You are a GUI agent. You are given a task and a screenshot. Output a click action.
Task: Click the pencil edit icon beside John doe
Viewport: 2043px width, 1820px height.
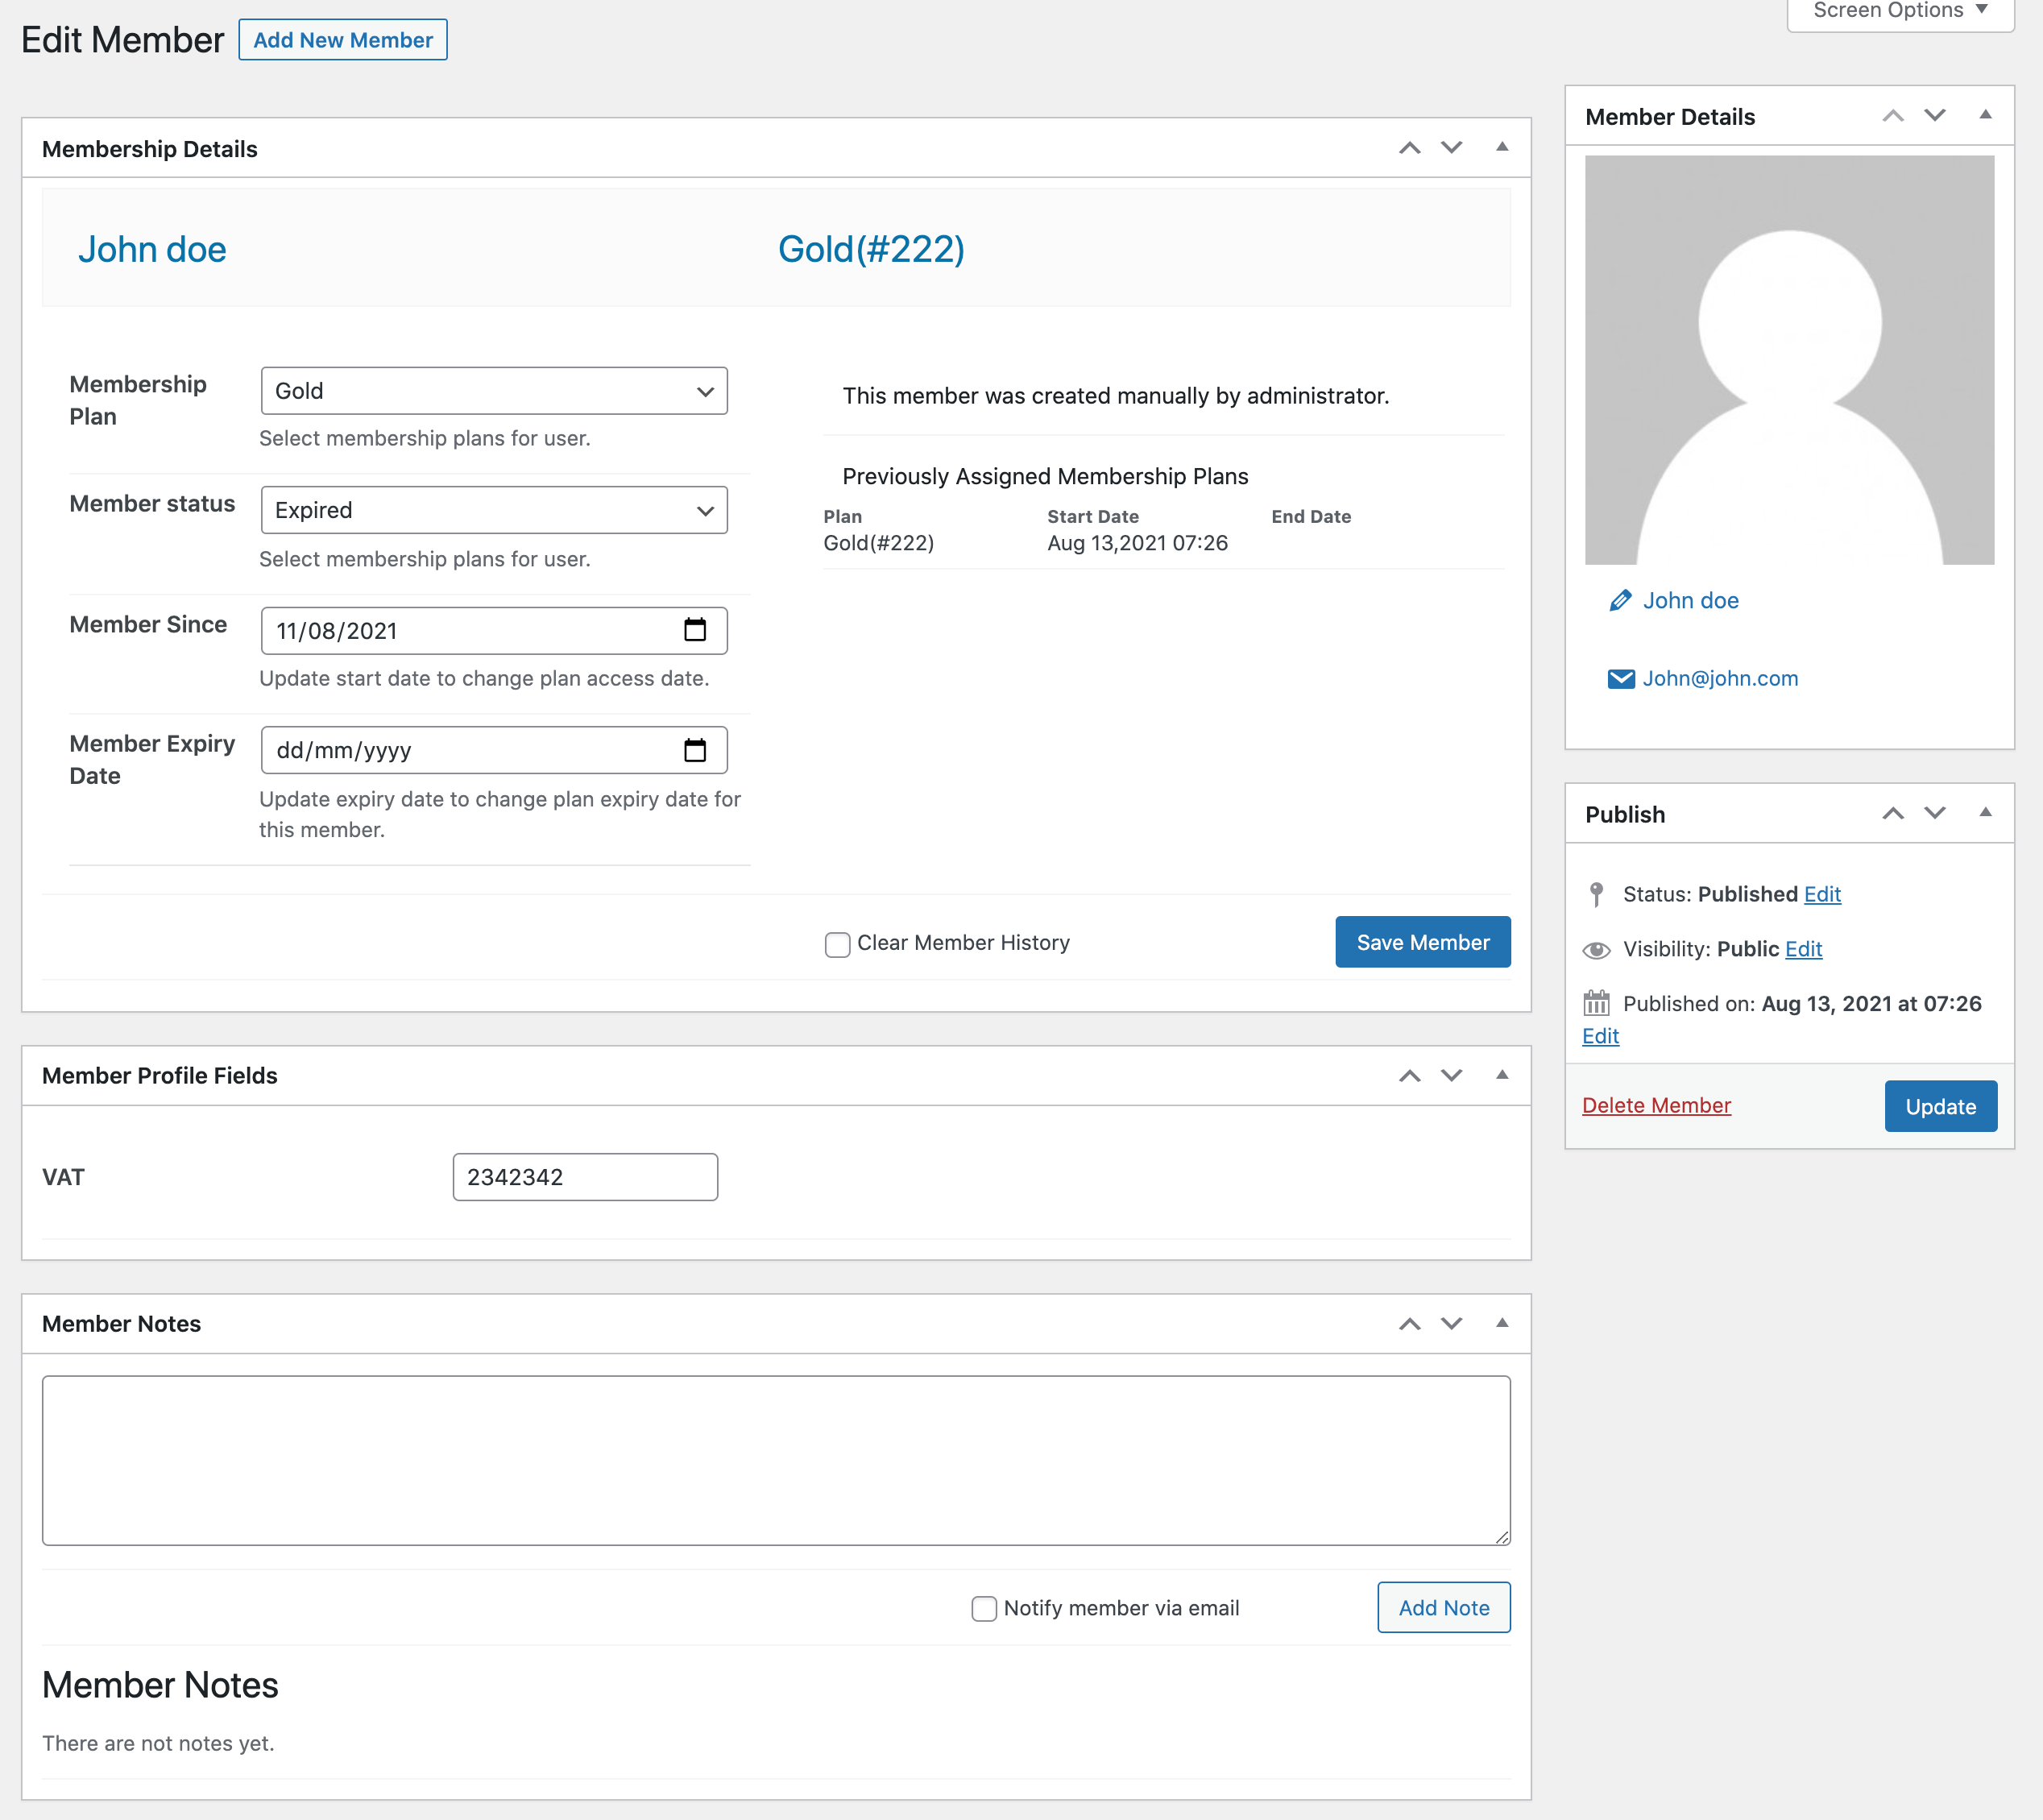1620,601
